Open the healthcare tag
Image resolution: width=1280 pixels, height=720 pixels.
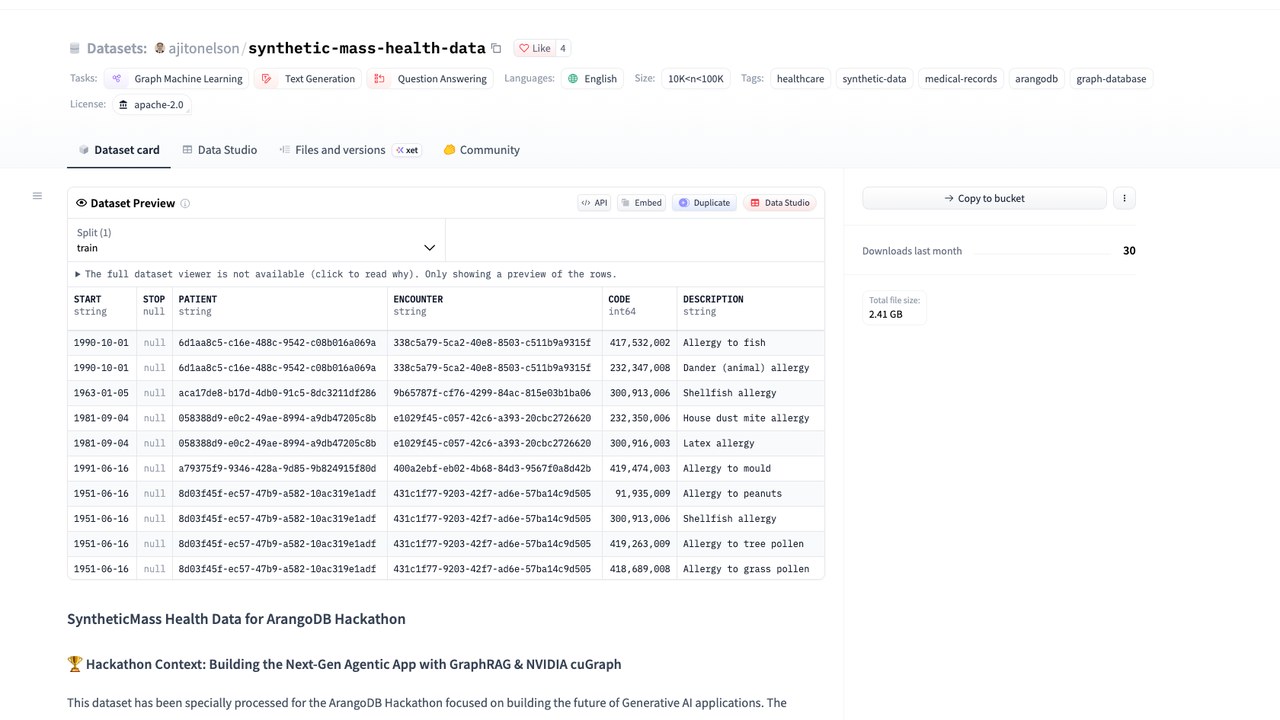click(x=800, y=79)
